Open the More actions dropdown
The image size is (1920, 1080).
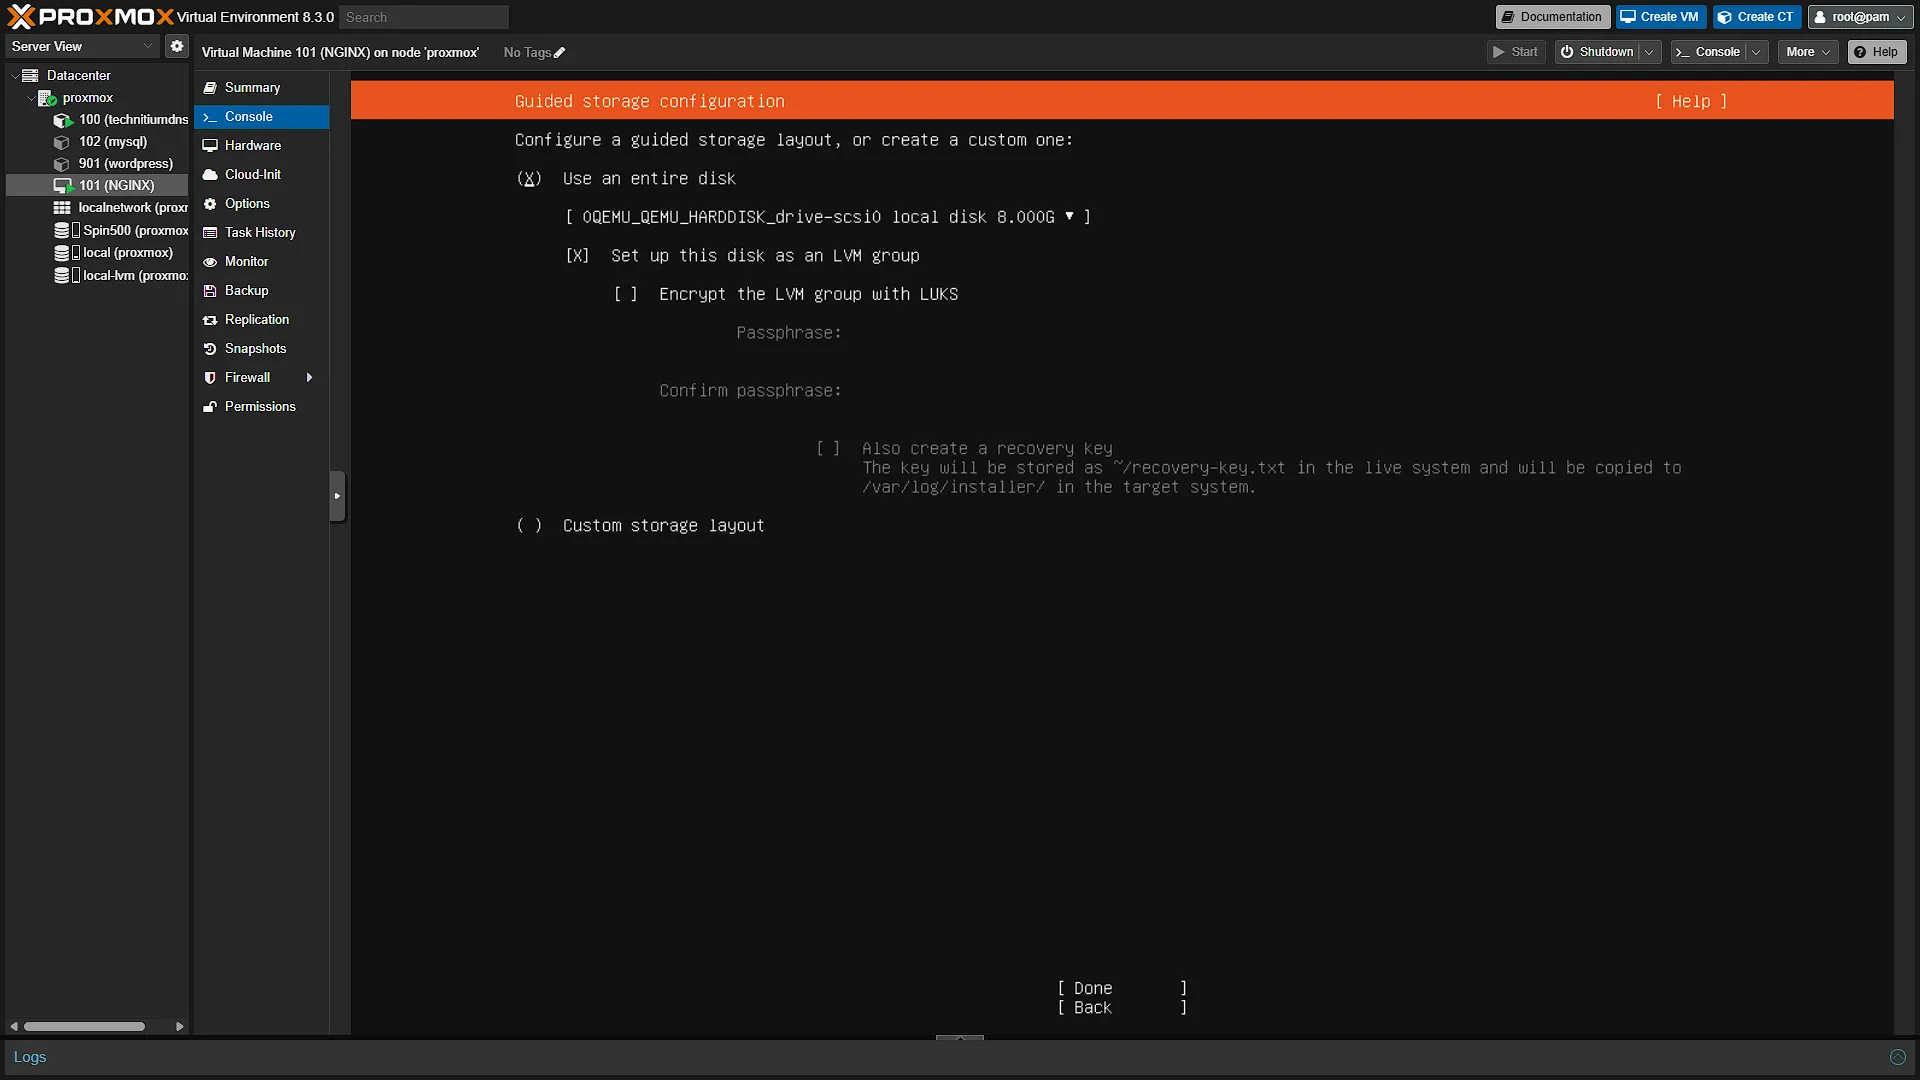point(1808,52)
